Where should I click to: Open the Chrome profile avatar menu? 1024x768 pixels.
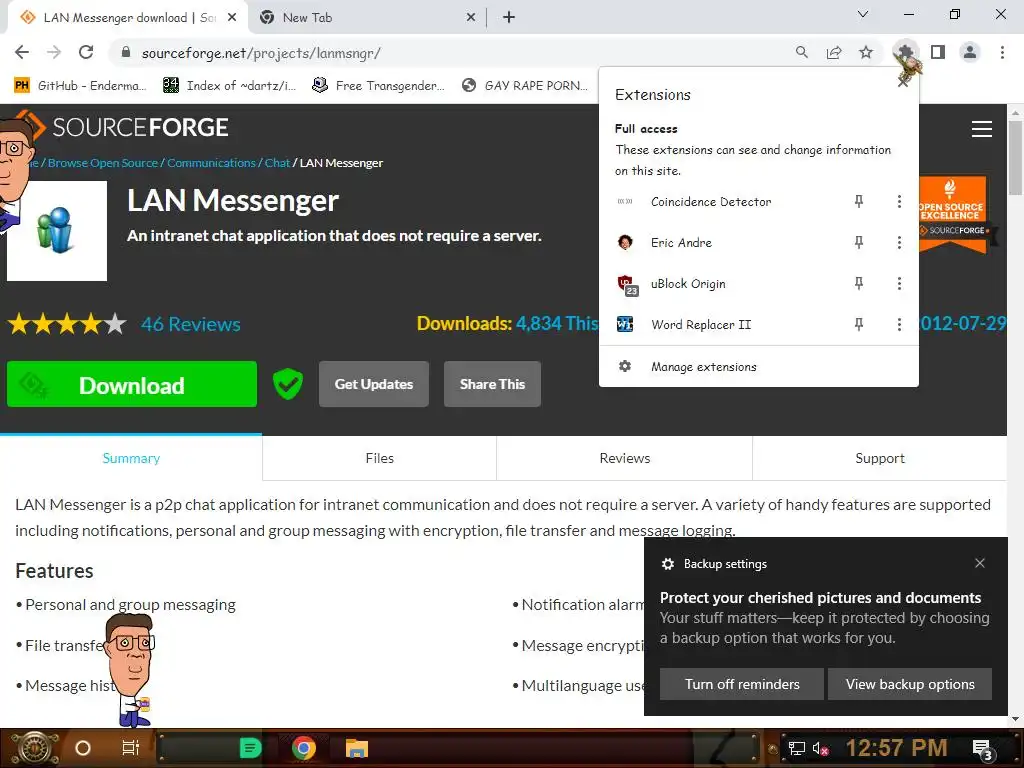coord(970,52)
